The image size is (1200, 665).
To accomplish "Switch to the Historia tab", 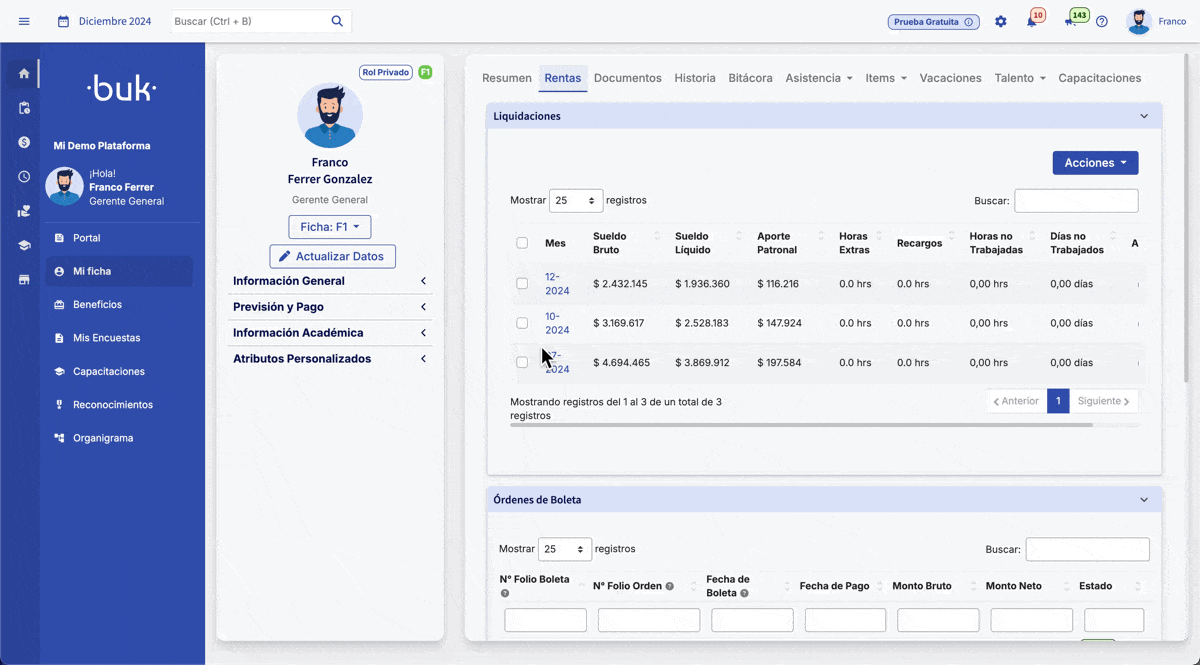I will [x=695, y=78].
